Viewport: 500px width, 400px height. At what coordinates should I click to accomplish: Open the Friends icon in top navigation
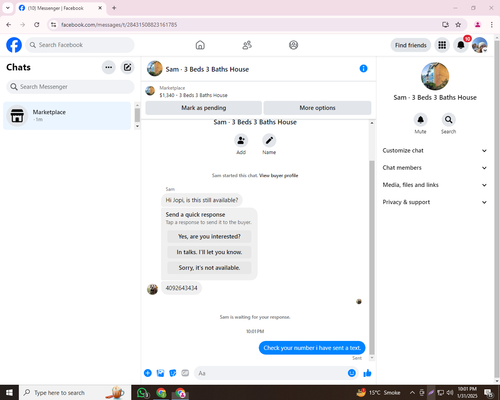coord(247,45)
